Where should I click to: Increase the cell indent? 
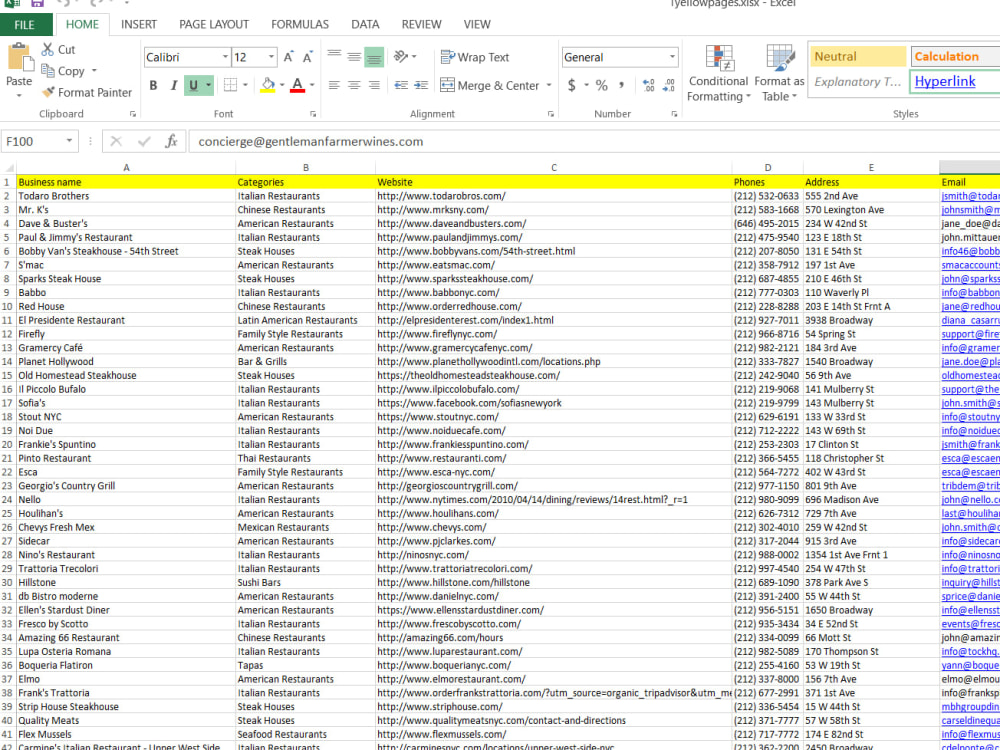tap(421, 85)
